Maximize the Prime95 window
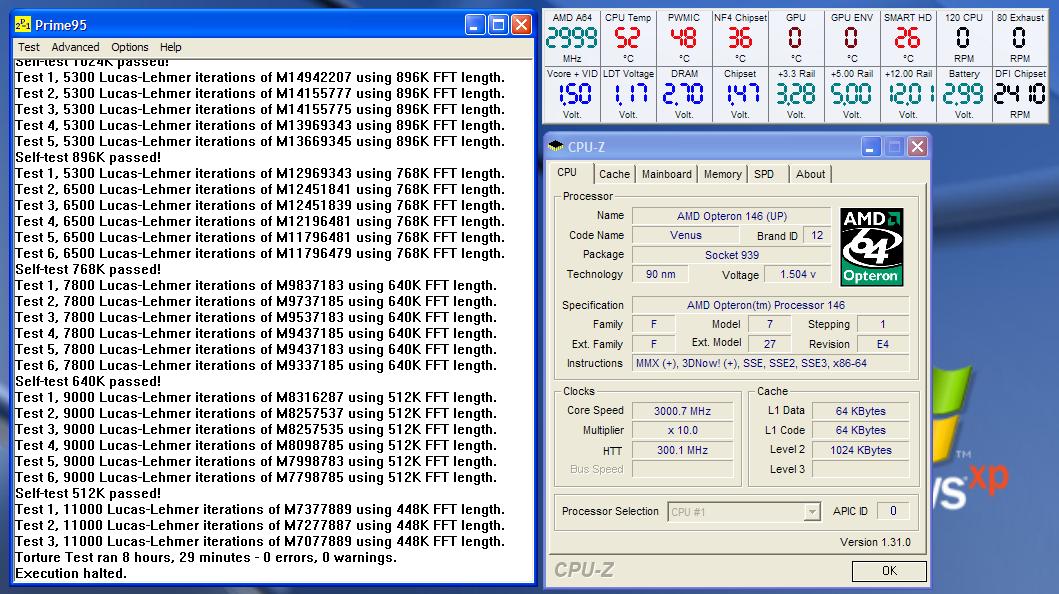This screenshot has height=594, width=1059. tap(498, 25)
